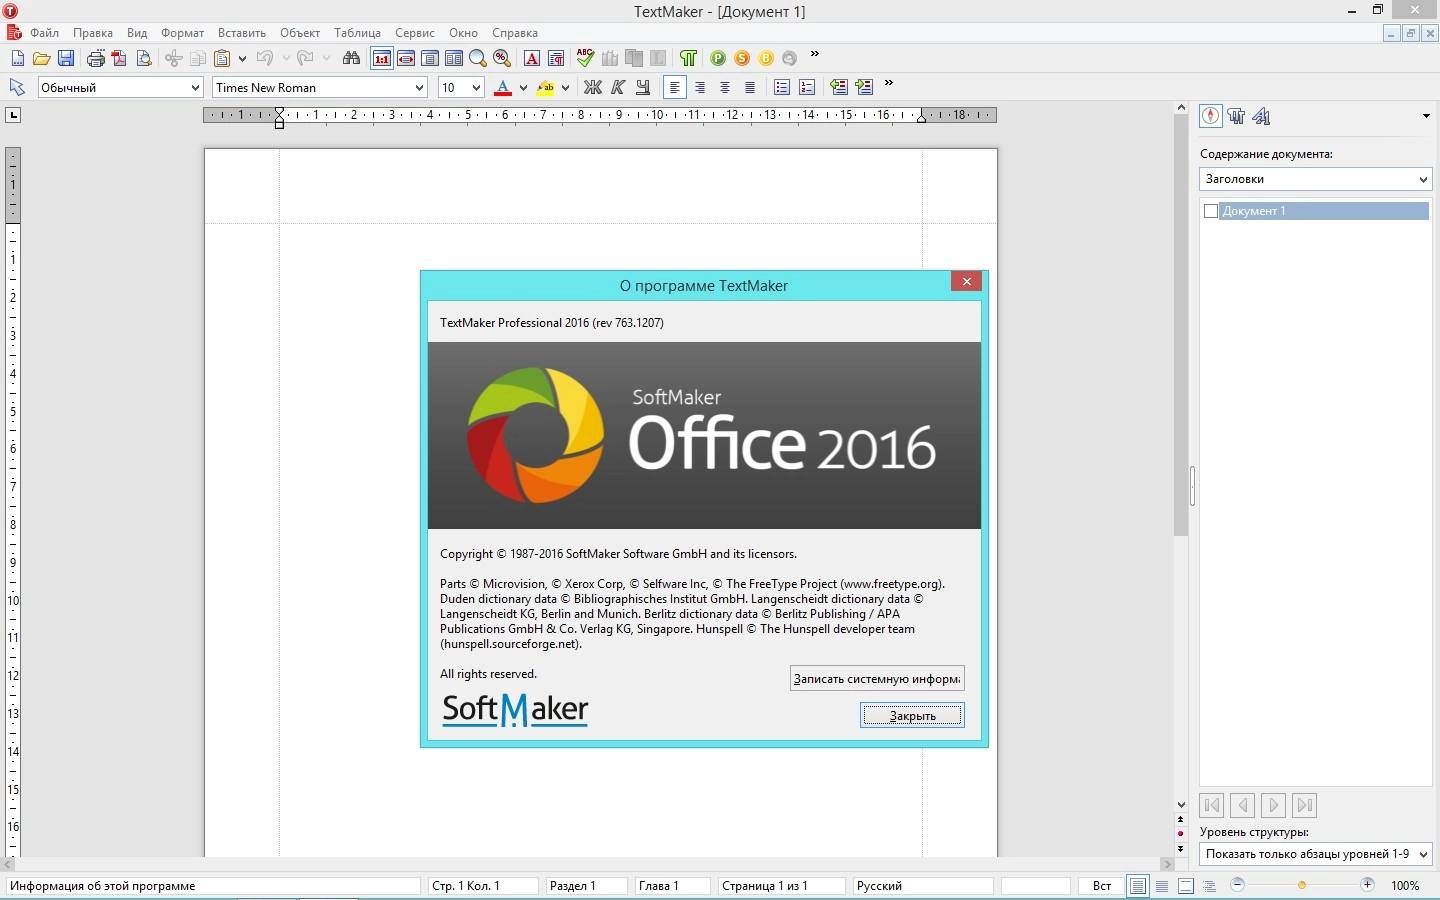Launch PlanMaker from the green P icon
The width and height of the screenshot is (1440, 900).
(x=718, y=58)
